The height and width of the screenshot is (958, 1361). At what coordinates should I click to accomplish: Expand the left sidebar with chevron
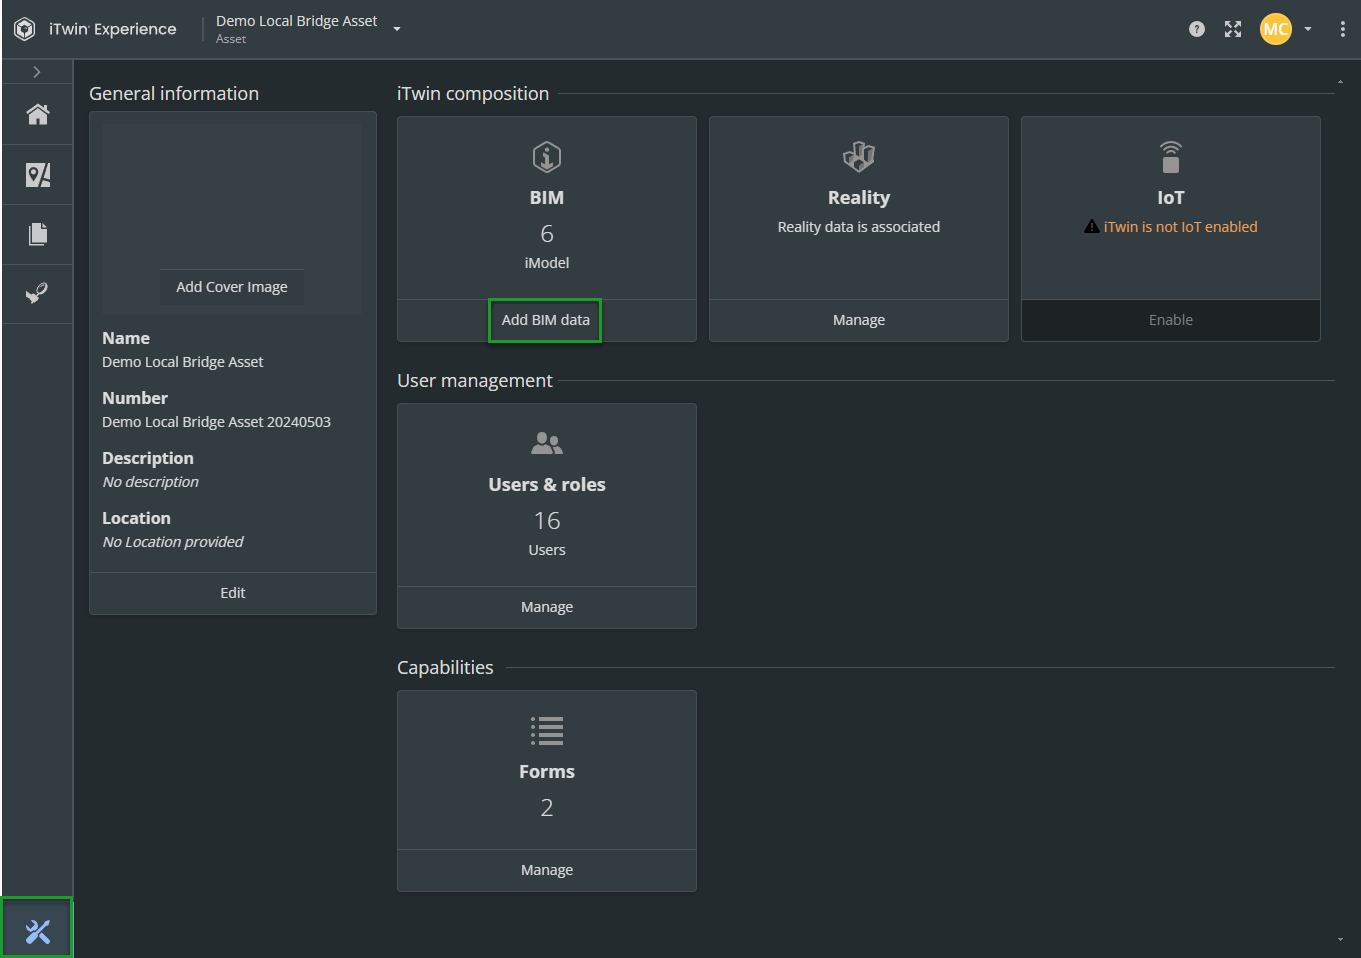(x=37, y=72)
